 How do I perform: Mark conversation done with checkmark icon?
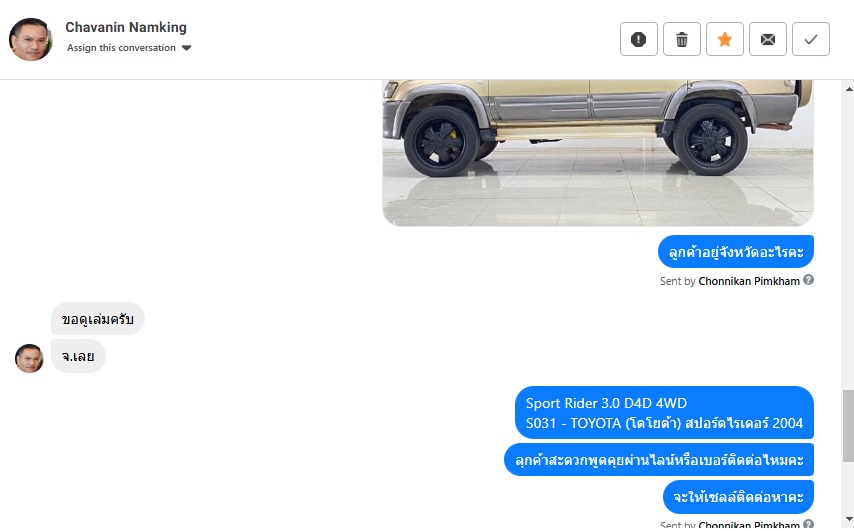click(810, 39)
